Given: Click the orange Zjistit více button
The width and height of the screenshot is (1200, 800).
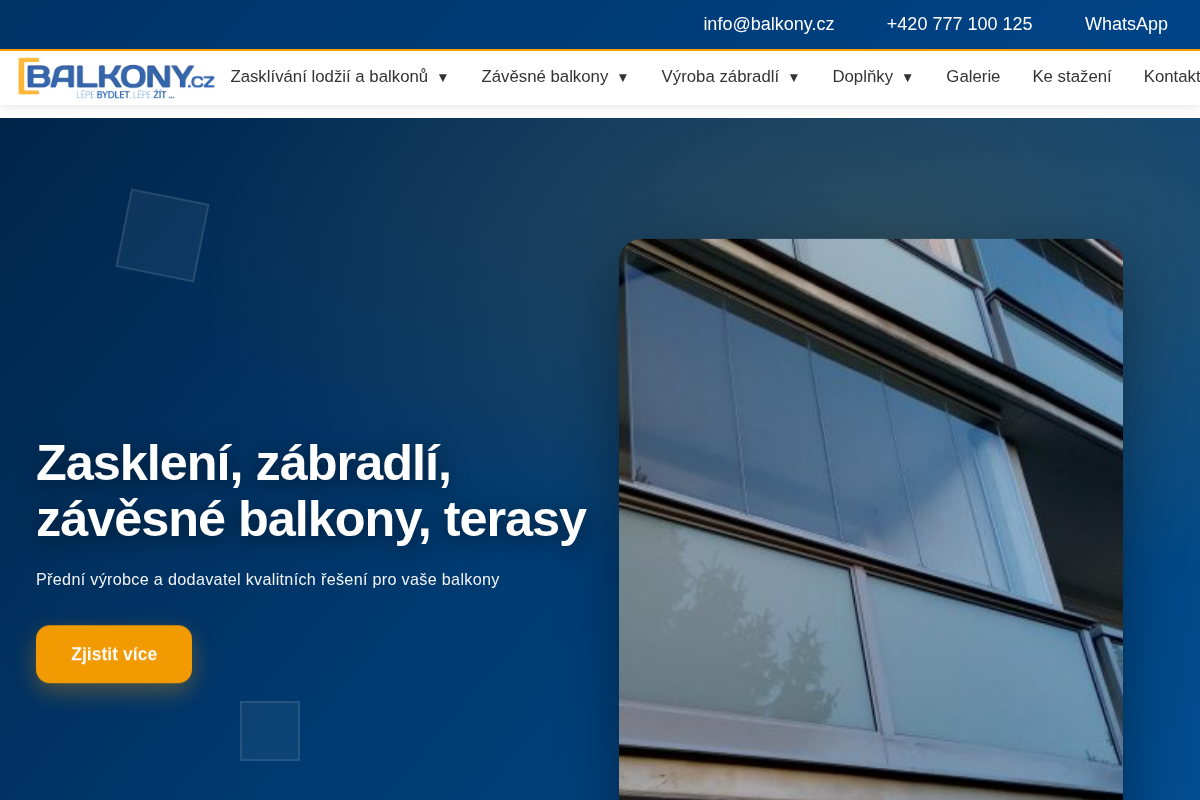Looking at the screenshot, I should coord(114,654).
